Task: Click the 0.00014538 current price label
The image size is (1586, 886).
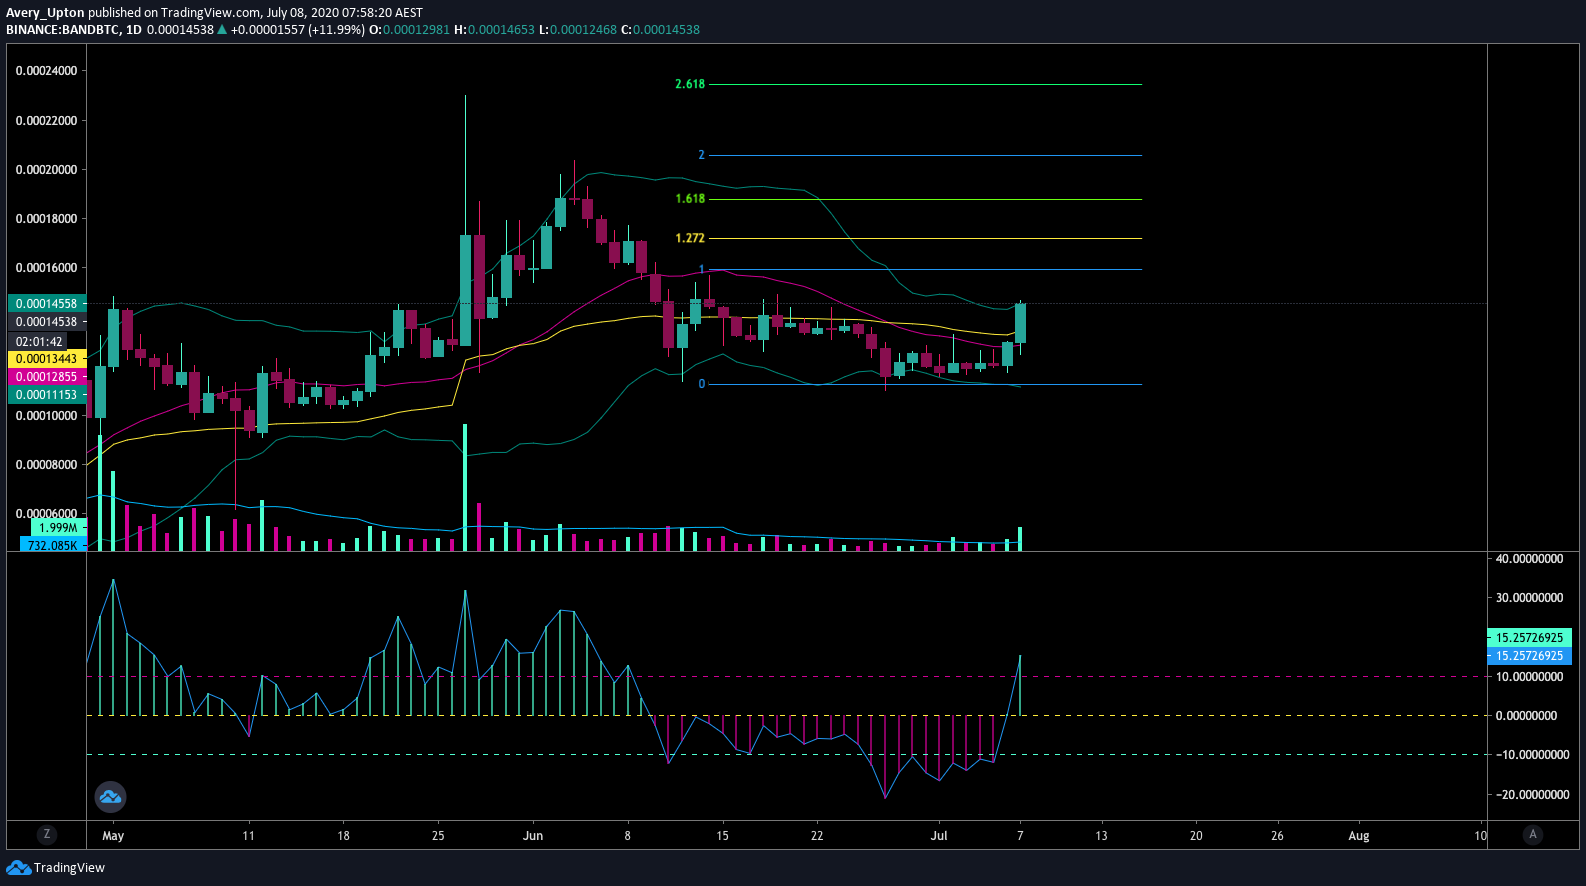Action: click(x=47, y=322)
